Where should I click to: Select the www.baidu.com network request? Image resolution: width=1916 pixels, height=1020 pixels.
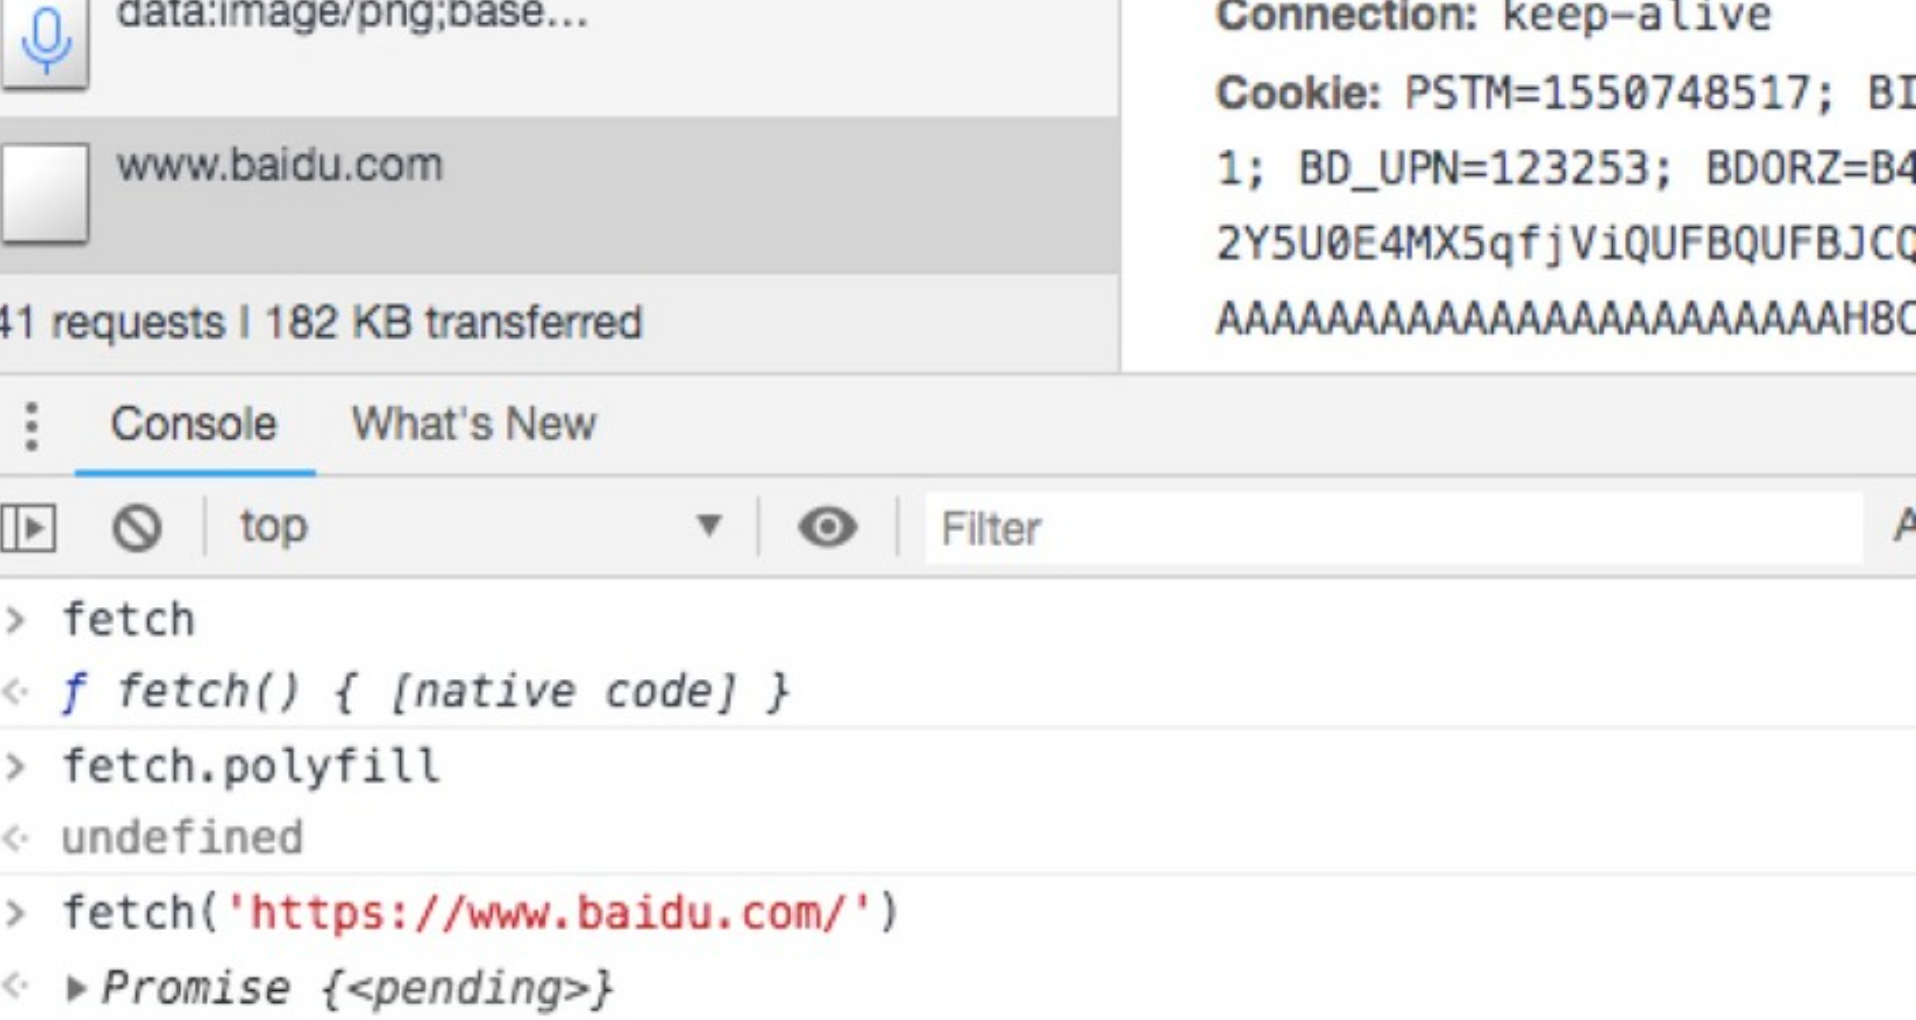pos(280,166)
